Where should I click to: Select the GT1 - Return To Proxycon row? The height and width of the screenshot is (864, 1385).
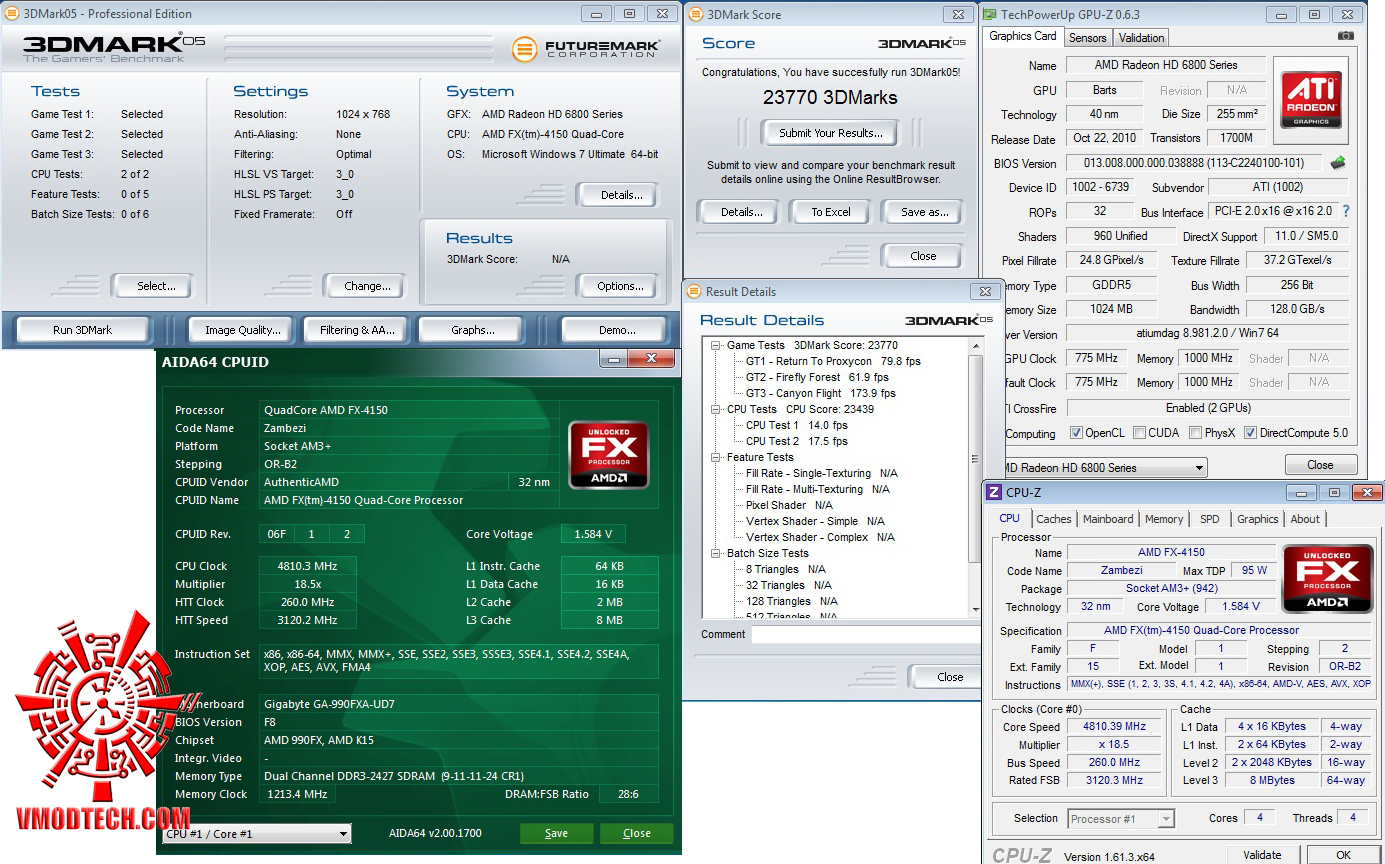tap(833, 361)
